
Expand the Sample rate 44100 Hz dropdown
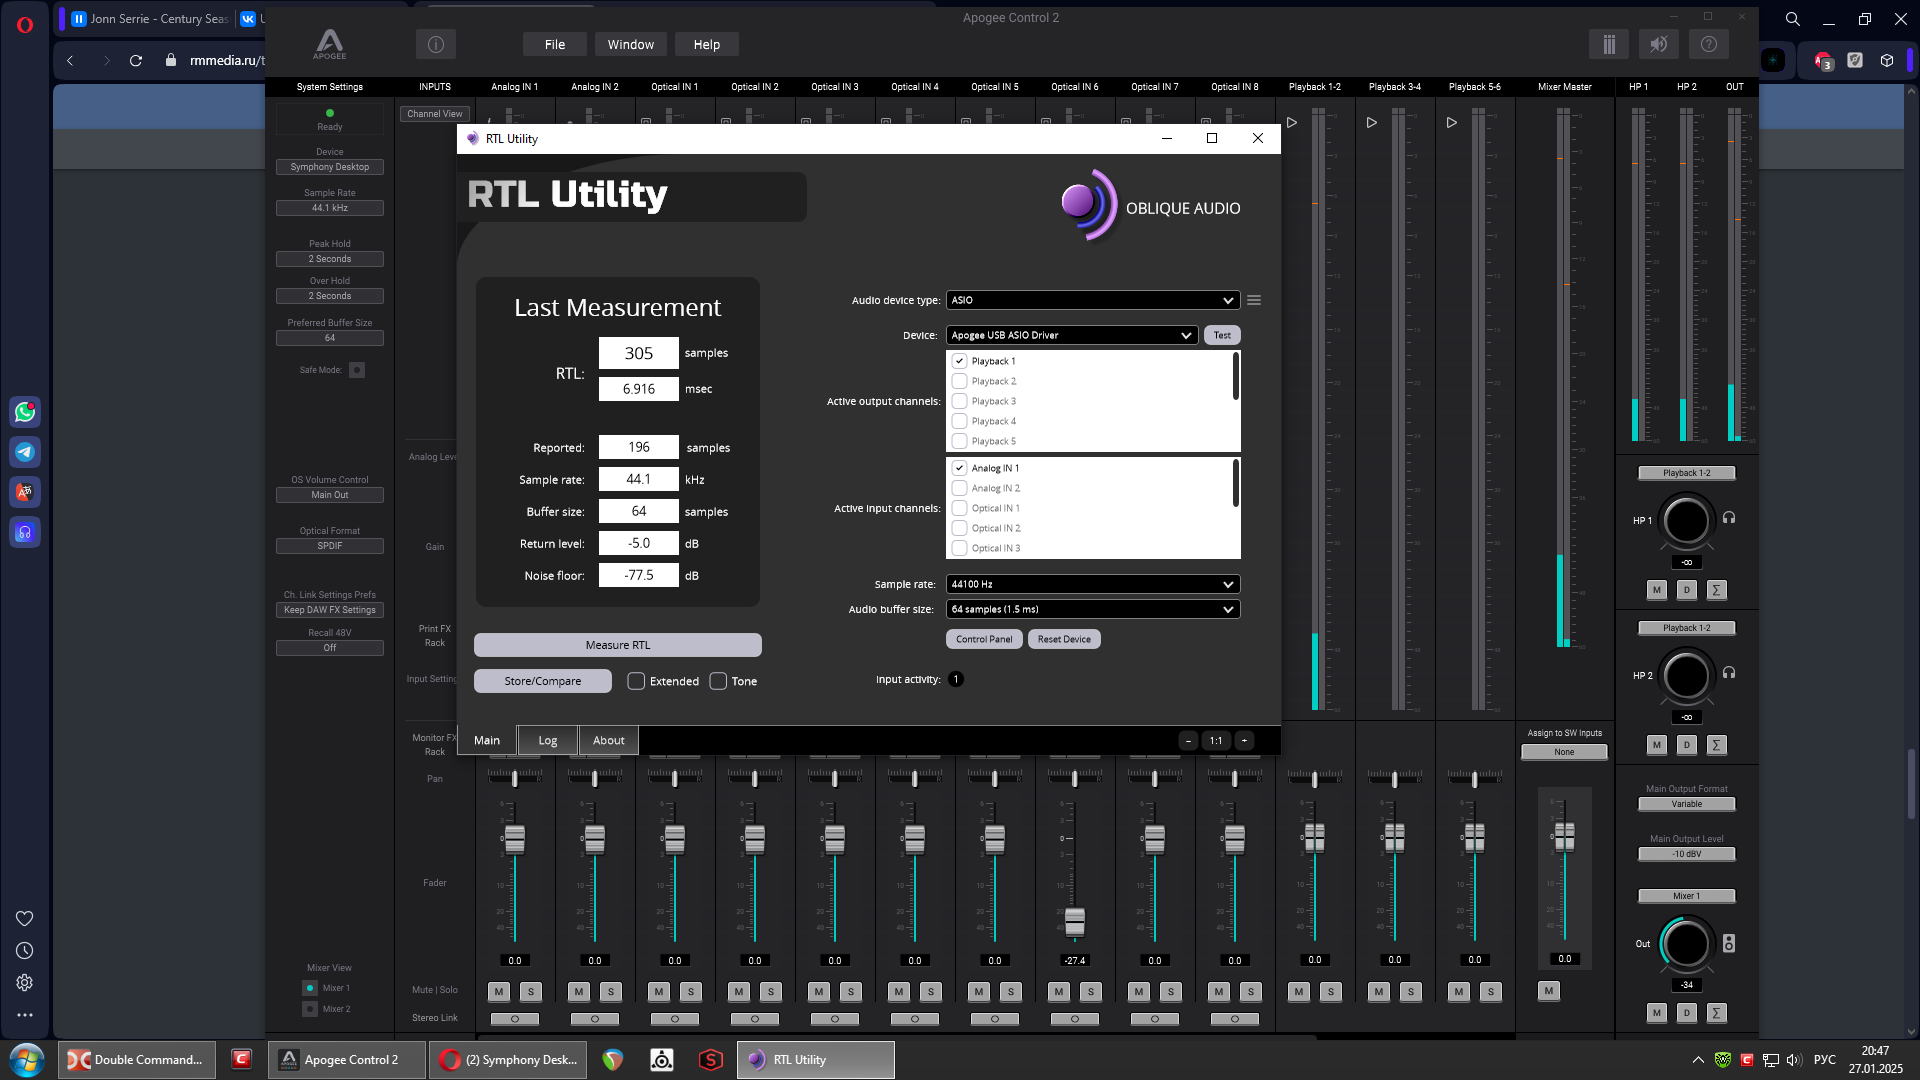1092,584
